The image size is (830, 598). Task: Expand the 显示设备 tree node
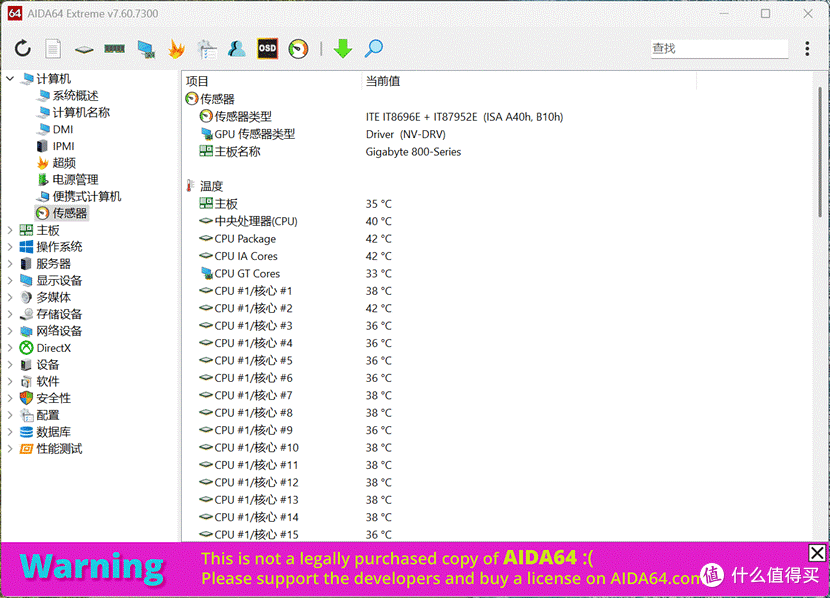tap(10, 280)
